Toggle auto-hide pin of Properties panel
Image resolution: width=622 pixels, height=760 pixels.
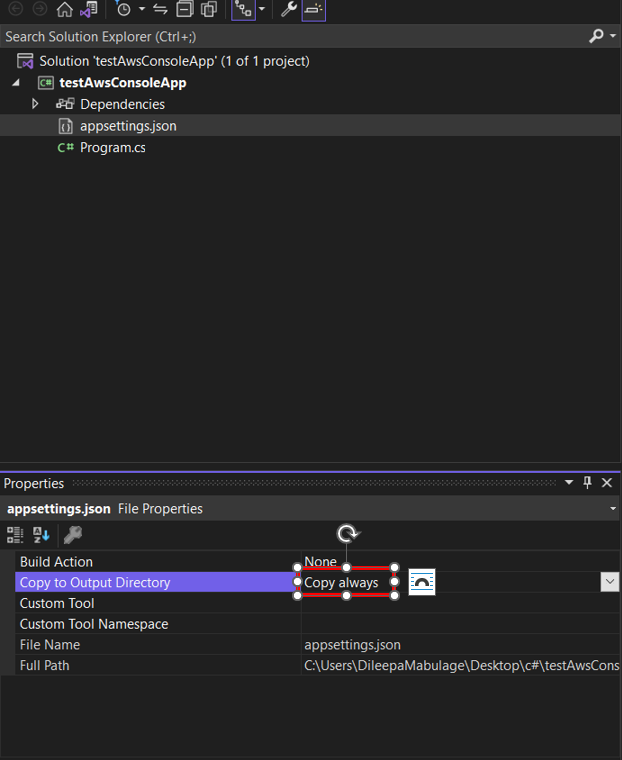point(587,482)
